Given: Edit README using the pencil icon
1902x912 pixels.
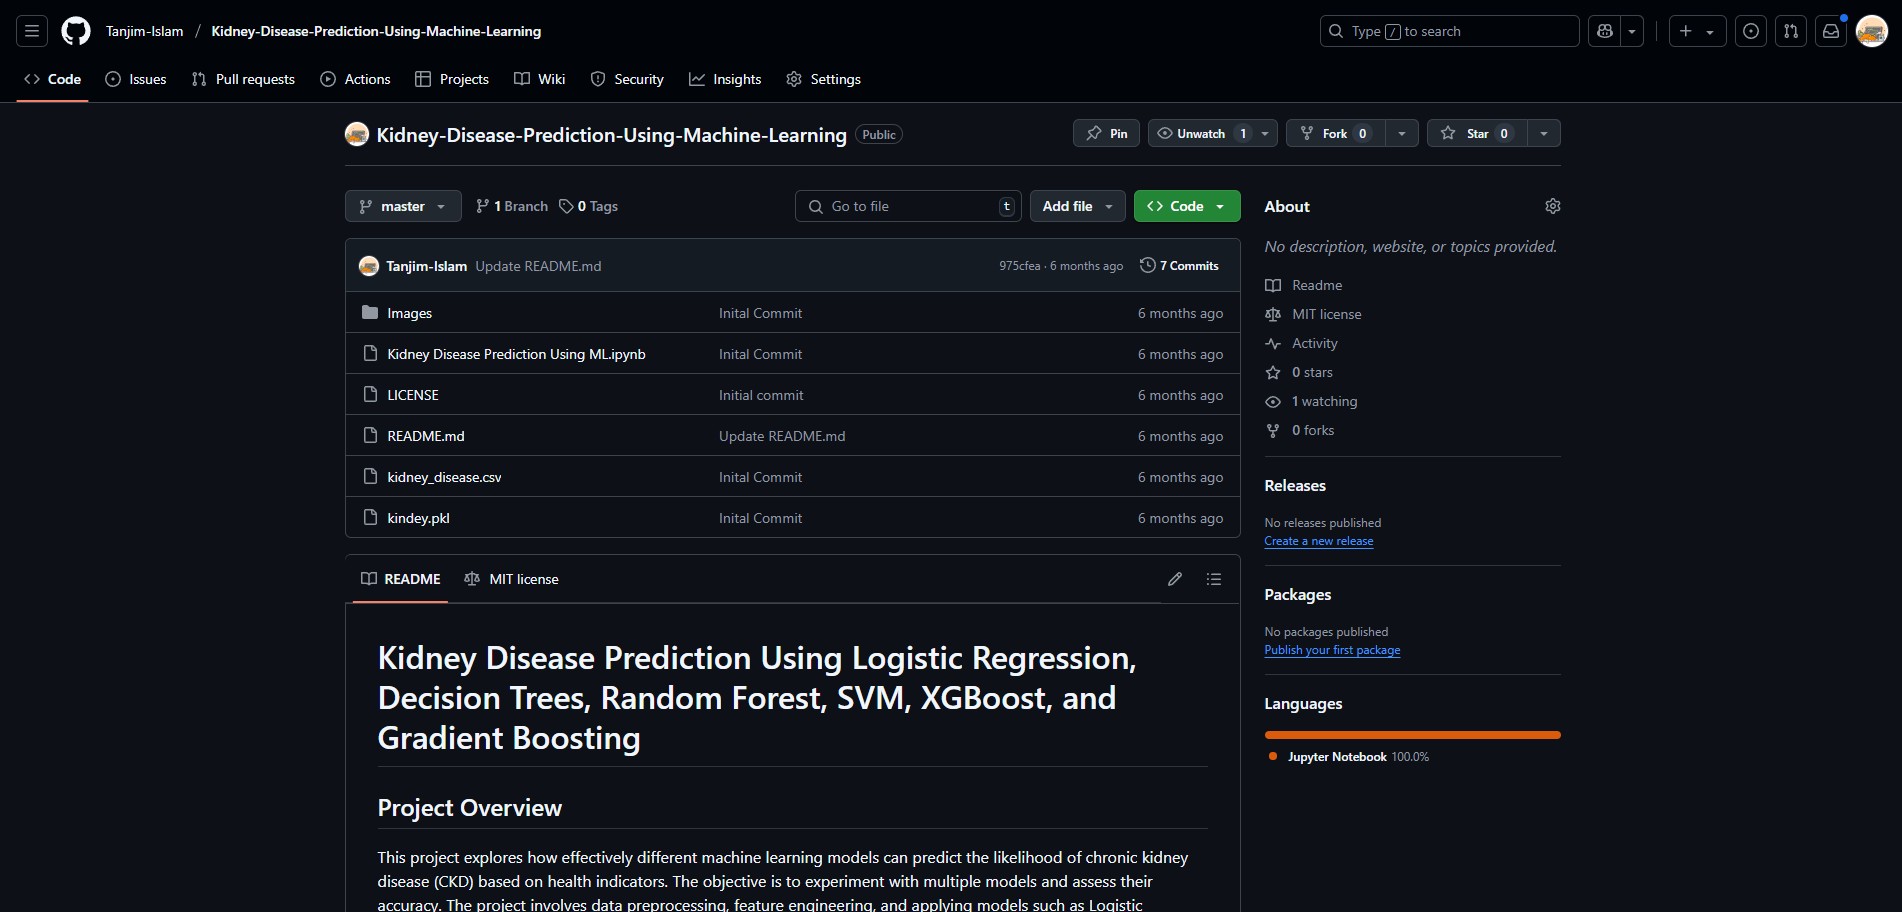Looking at the screenshot, I should coord(1175,579).
